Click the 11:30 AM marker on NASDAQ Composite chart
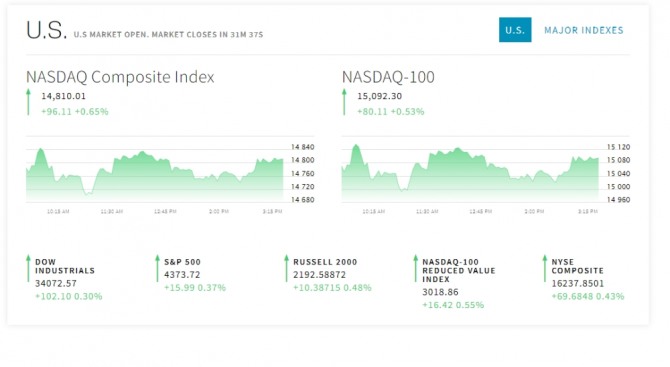The width and height of the screenshot is (670, 367). click(x=112, y=211)
